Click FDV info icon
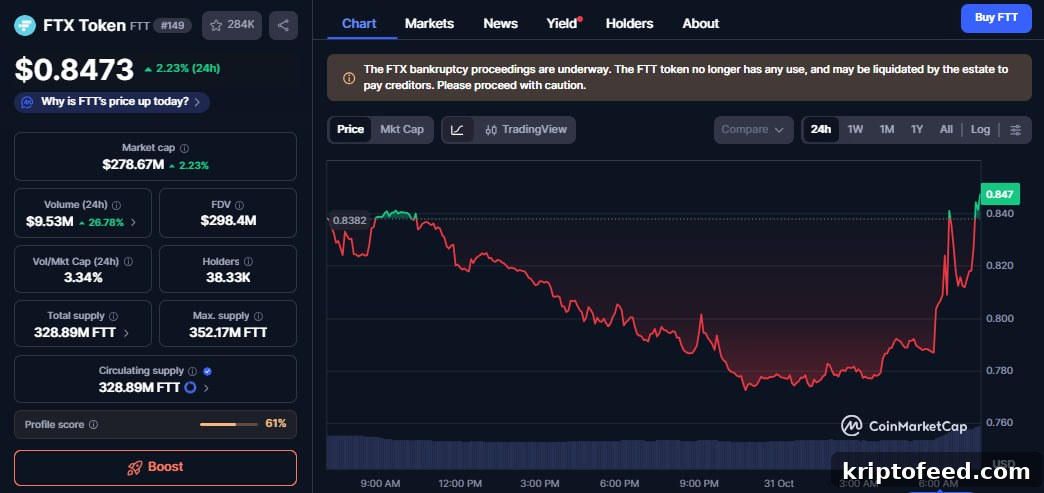Screen dimensions: 1044x493 240,205
